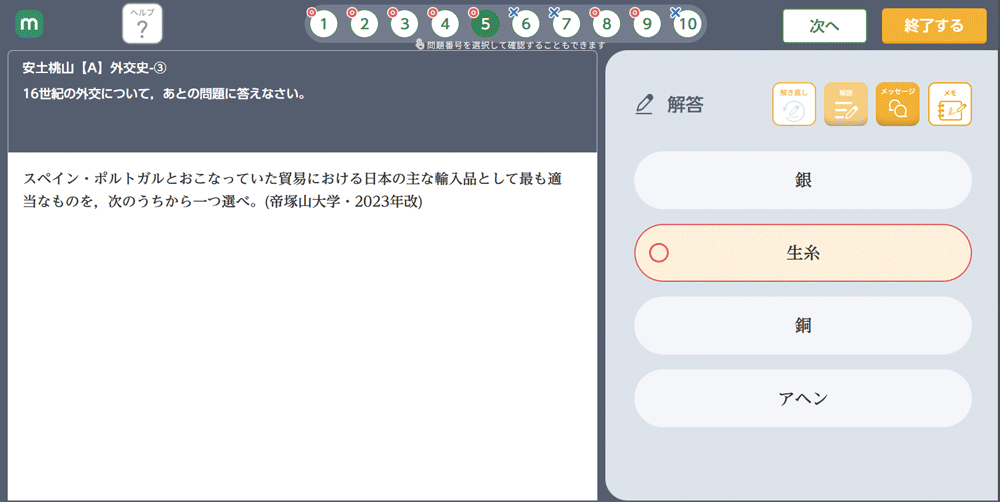Screen dimensions: 1000x502
Task: Go to question 3
Action: click(404, 24)
